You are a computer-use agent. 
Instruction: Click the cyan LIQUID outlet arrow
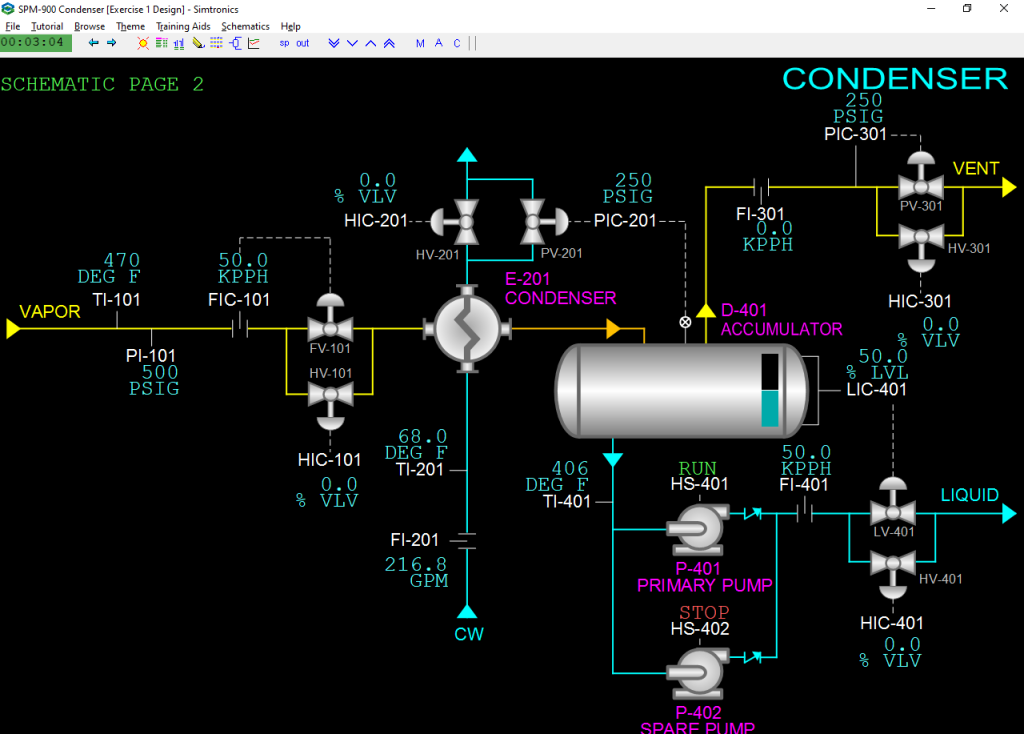[1009, 514]
